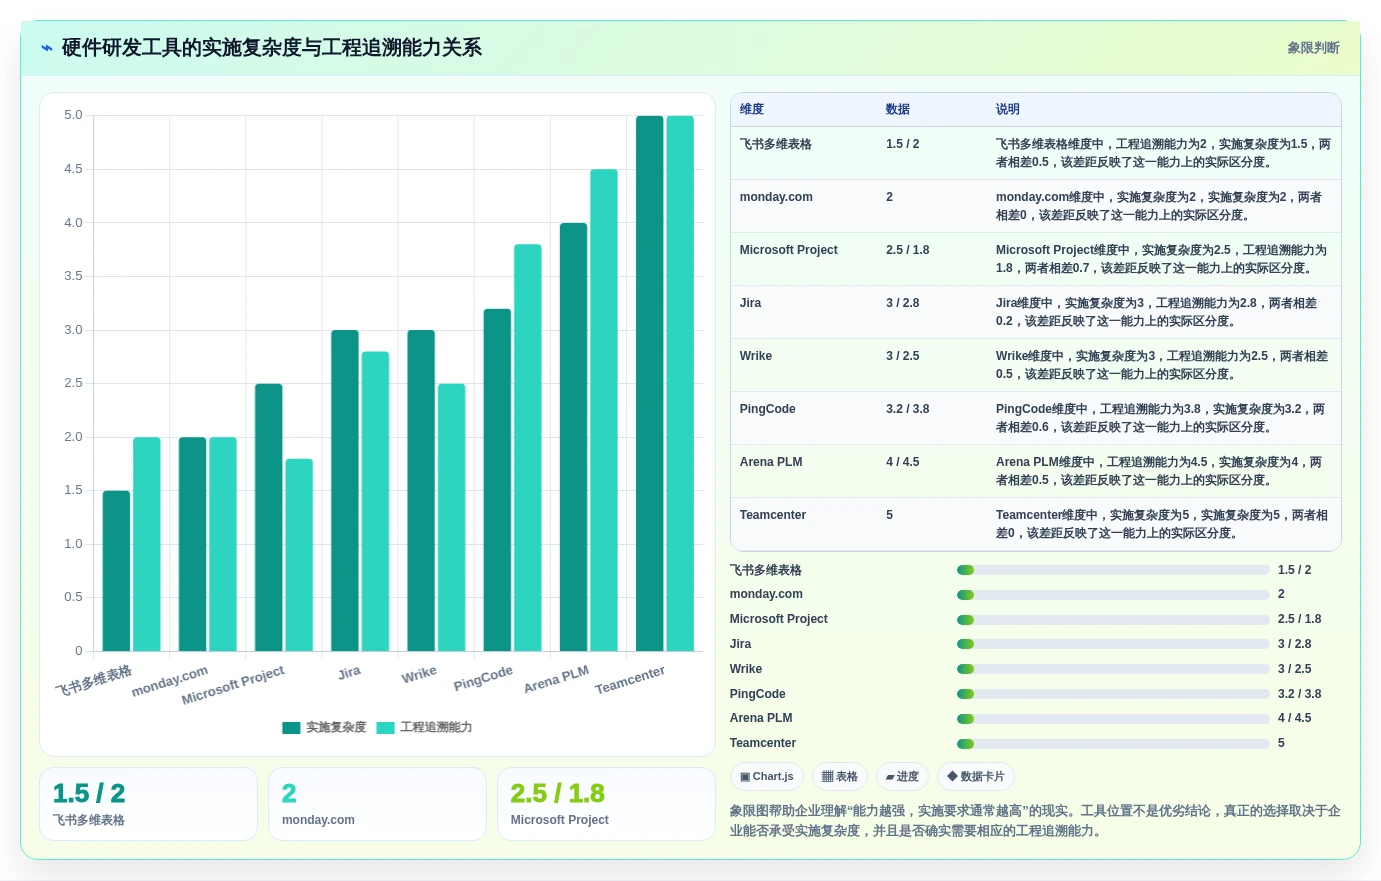Screen dimensions: 1381x881
Task: Click the Teamcenter x-axis label
Action: click(630, 680)
